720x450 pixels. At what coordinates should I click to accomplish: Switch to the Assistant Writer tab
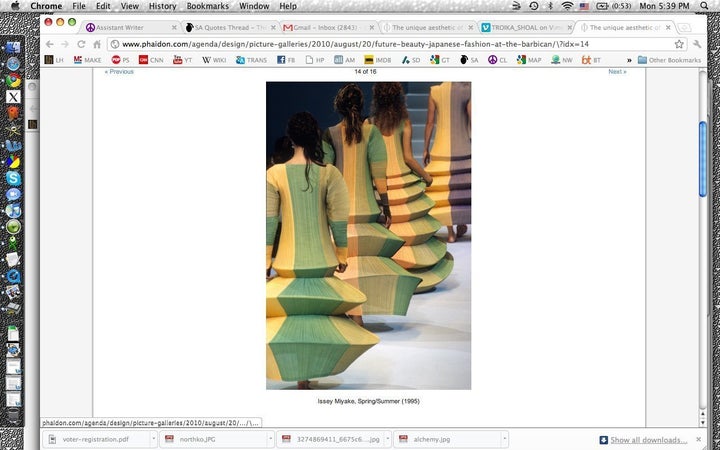click(129, 28)
